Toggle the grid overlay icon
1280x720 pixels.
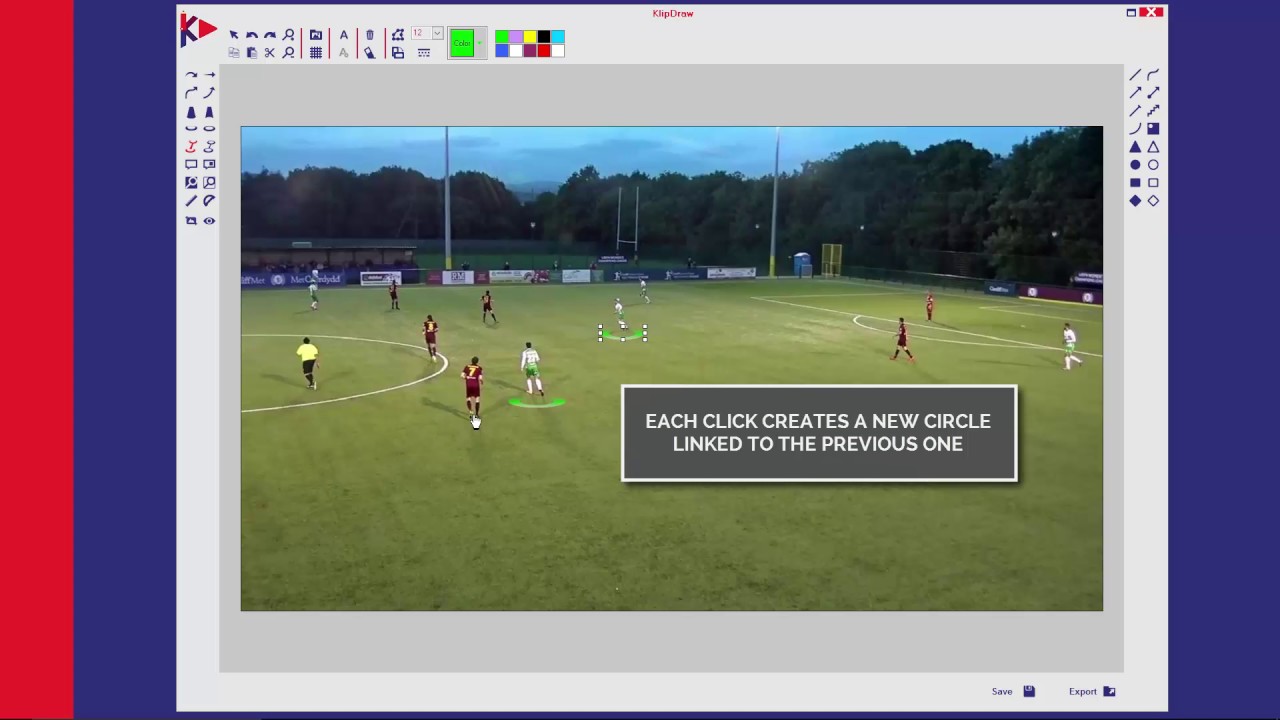coord(316,53)
